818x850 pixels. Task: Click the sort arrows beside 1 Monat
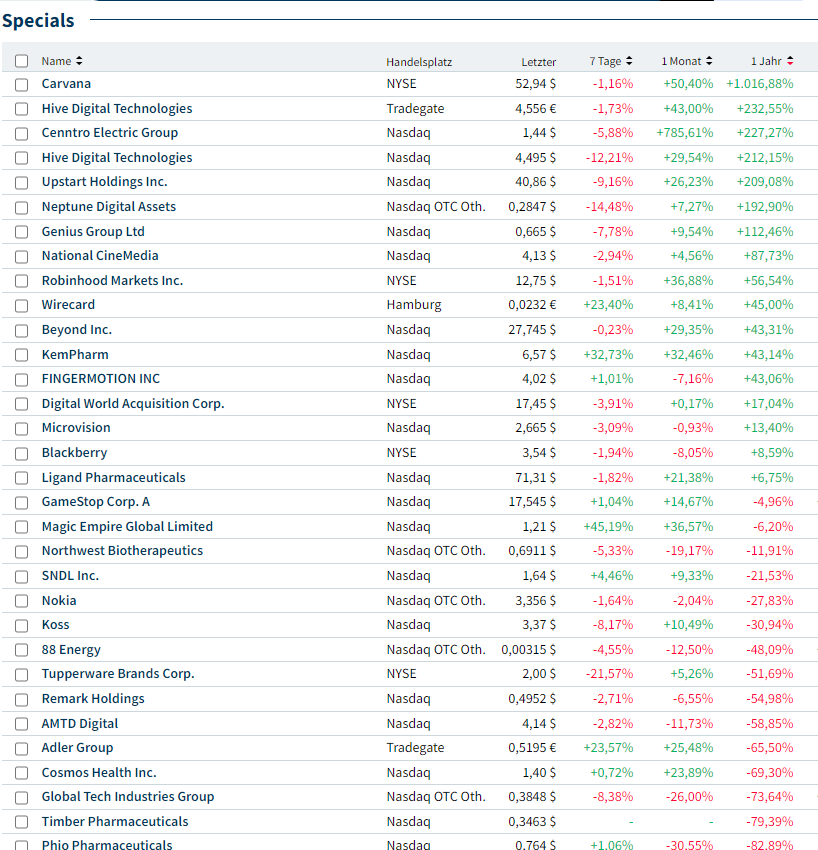[x=709, y=61]
